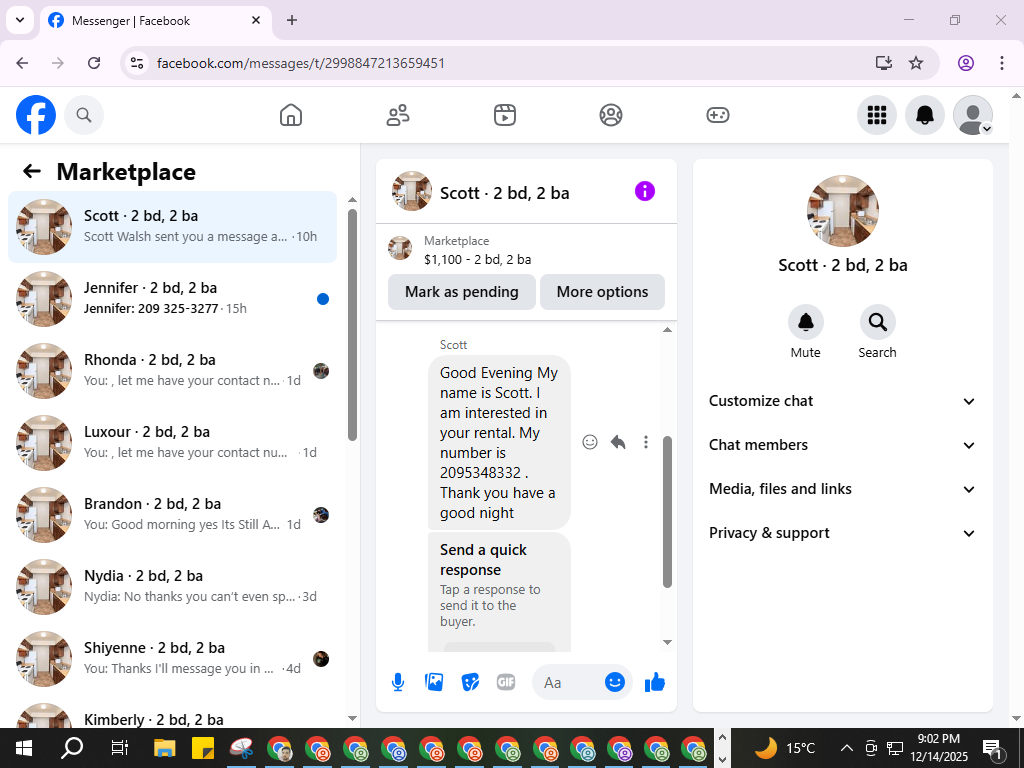Image resolution: width=1024 pixels, height=768 pixels.
Task: Install app icon in address bar
Action: coord(884,63)
